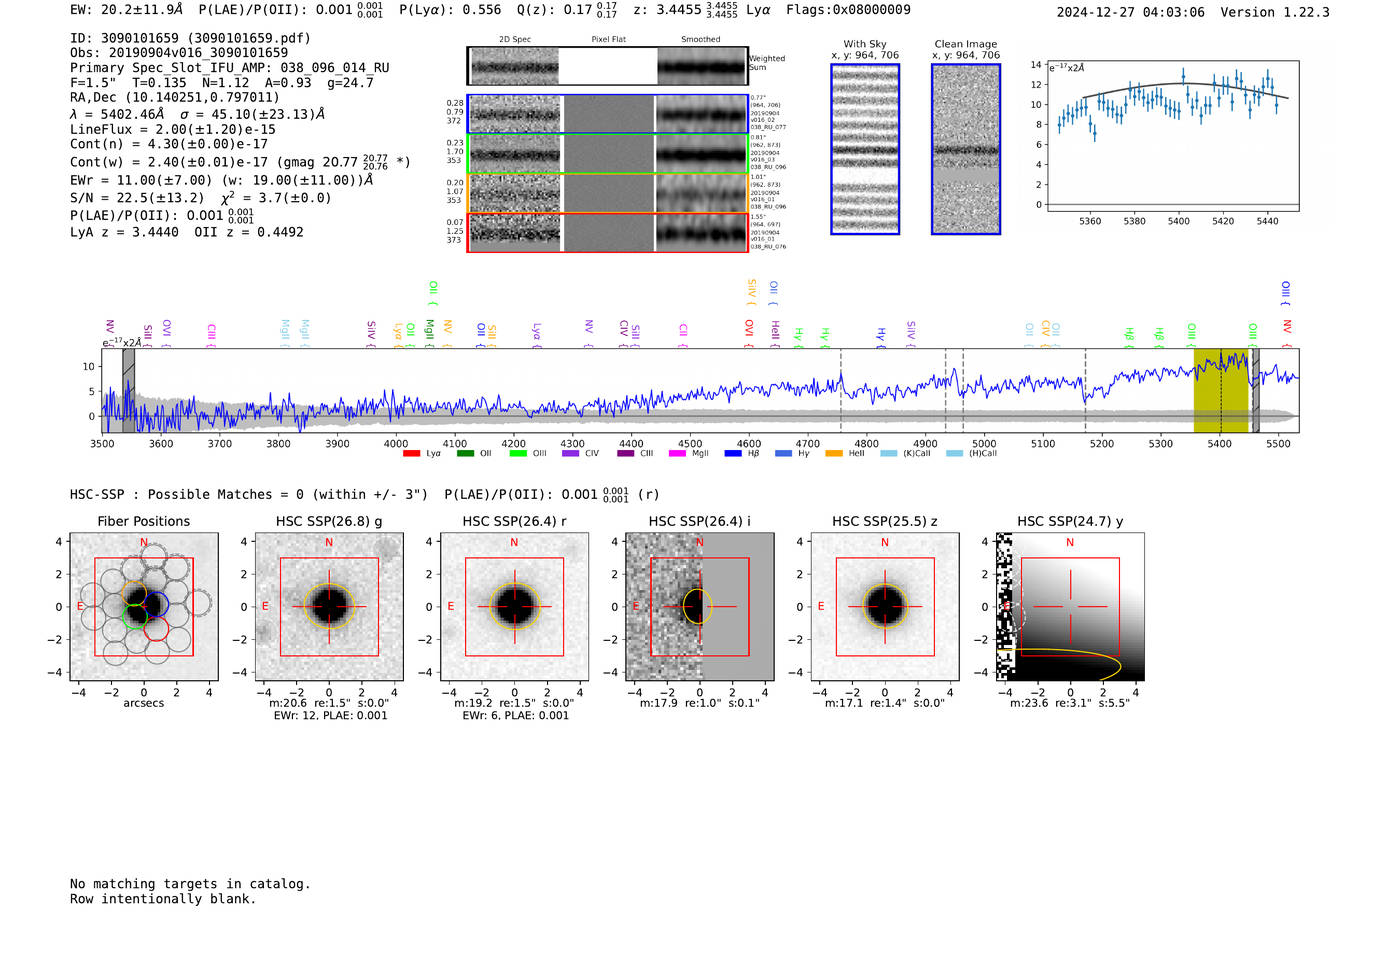Click the 2D Spec column header
The height and width of the screenshot is (953, 1400).
pos(515,40)
